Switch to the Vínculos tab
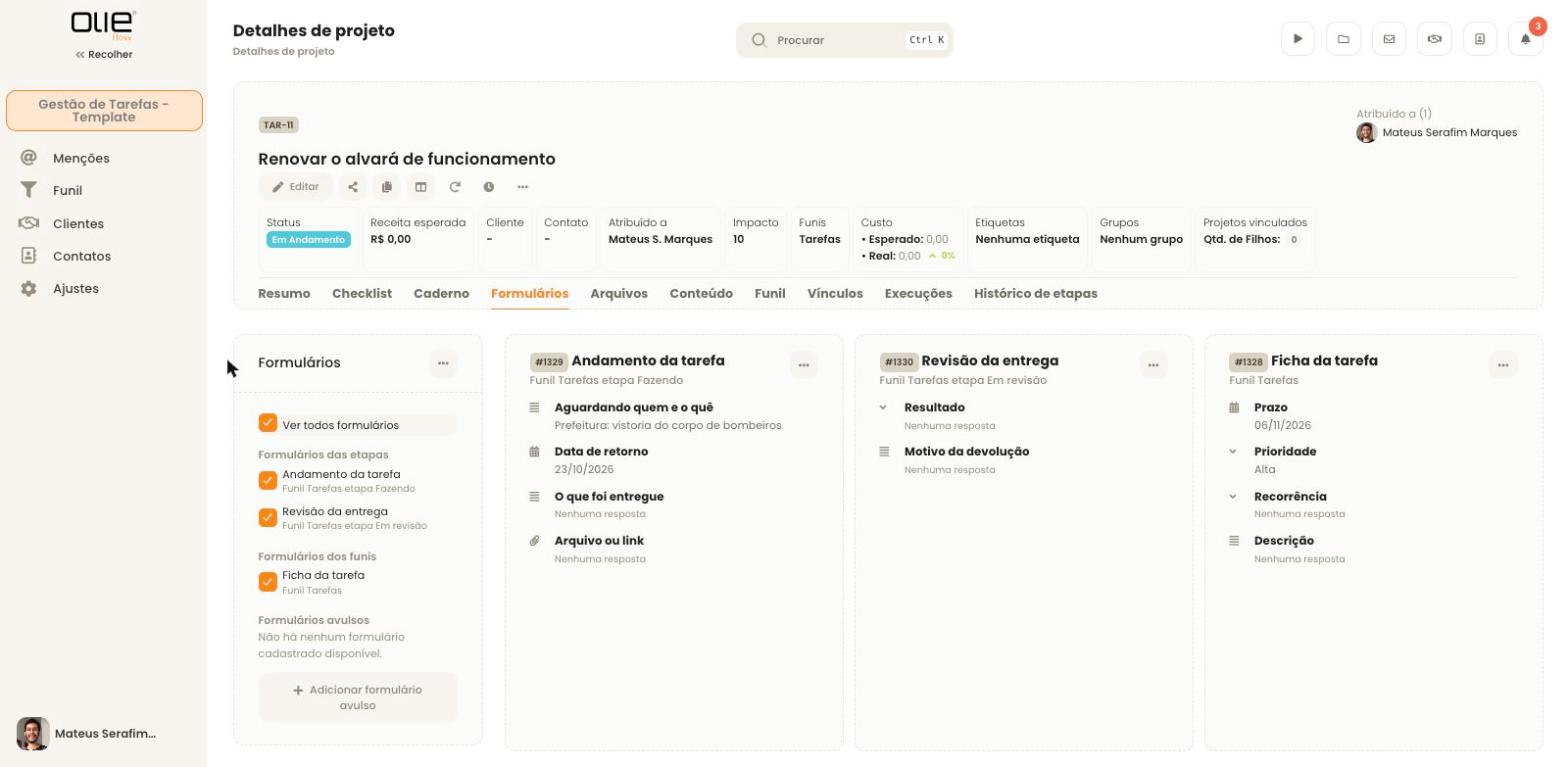The height and width of the screenshot is (767, 1568). [x=835, y=293]
